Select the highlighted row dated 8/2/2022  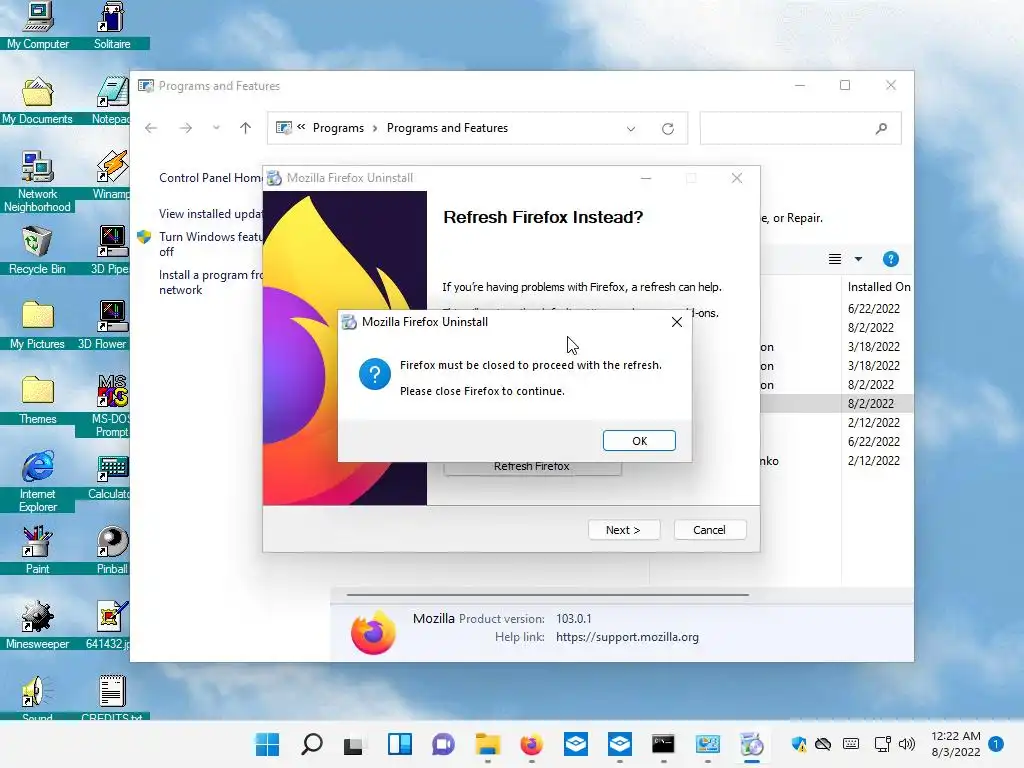pos(837,404)
